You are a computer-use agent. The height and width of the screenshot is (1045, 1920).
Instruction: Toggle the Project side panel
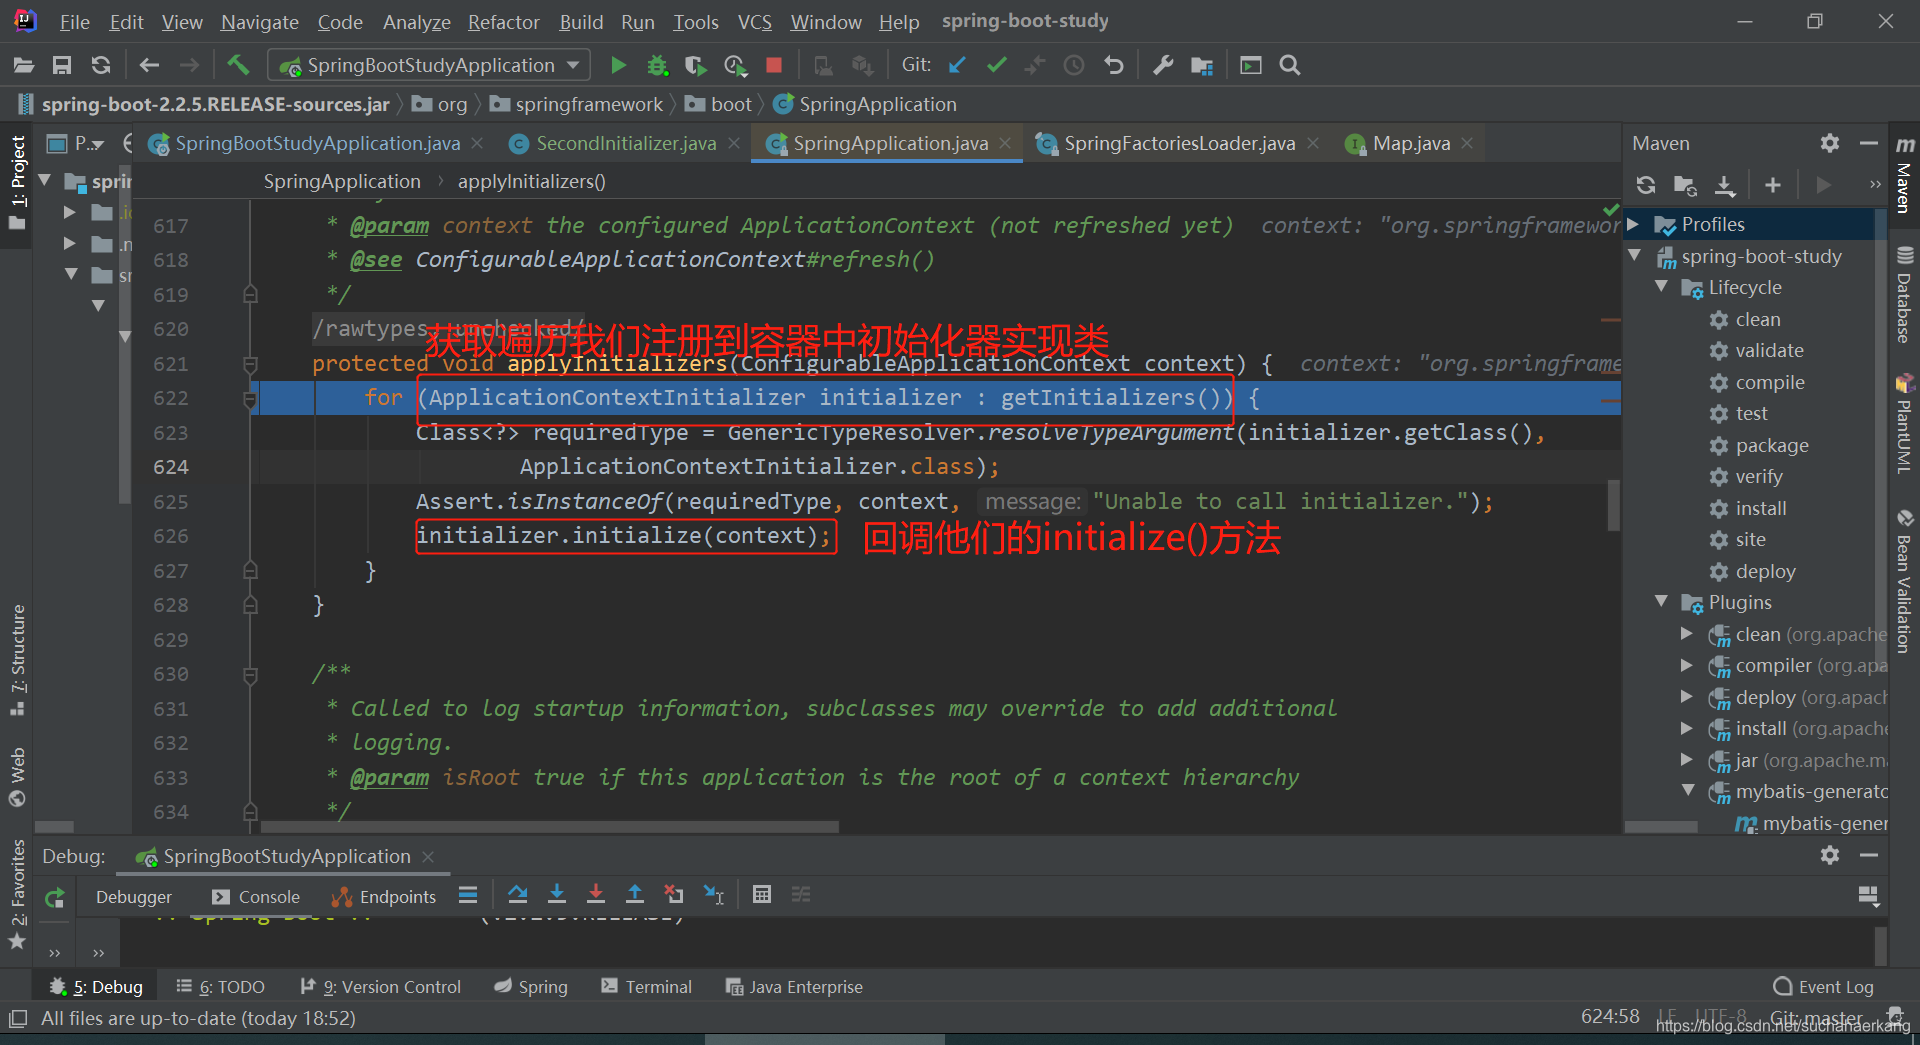tap(17, 182)
